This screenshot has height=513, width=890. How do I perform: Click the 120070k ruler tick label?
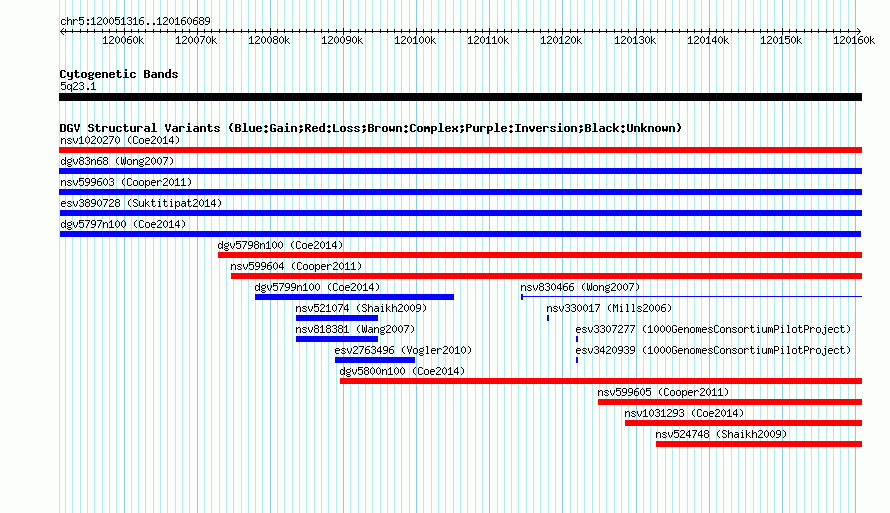(x=196, y=40)
